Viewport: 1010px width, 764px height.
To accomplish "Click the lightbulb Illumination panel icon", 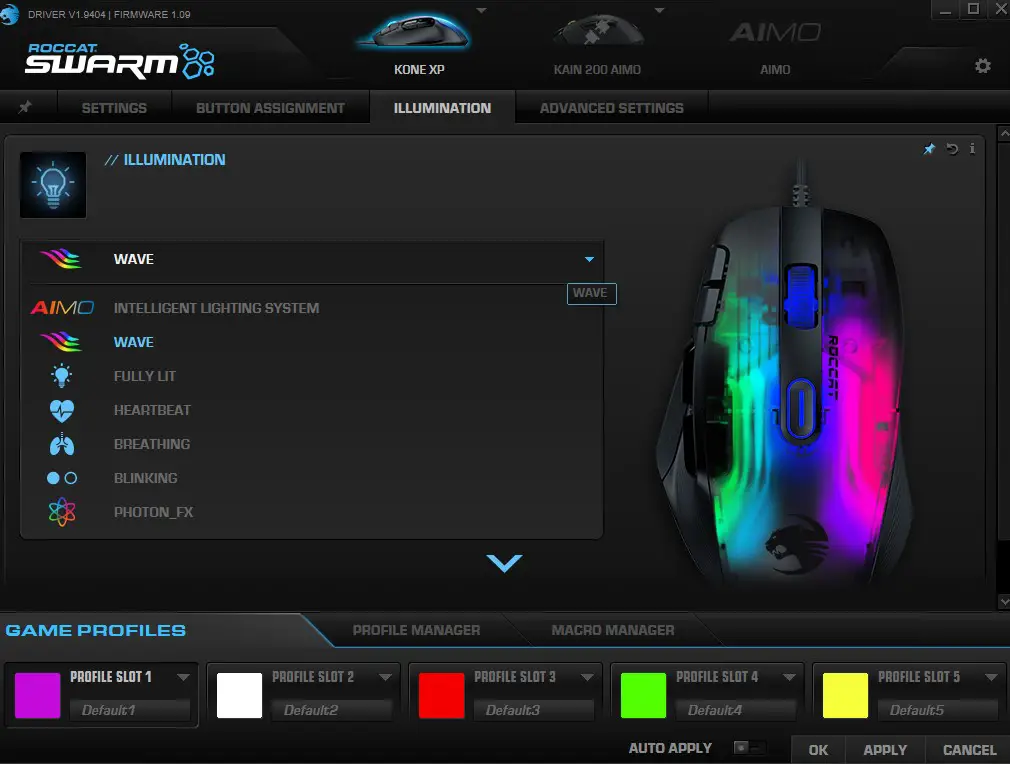I will coord(53,185).
